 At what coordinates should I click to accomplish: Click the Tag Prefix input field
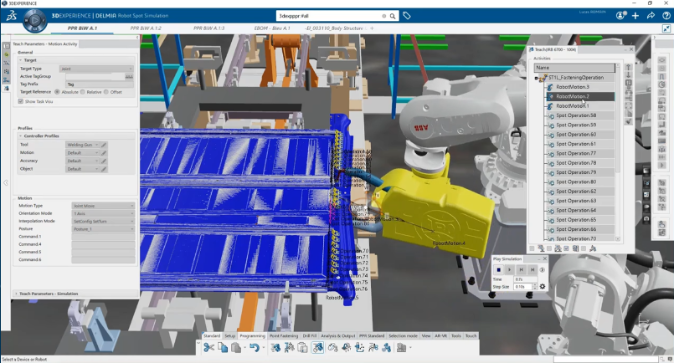click(100, 84)
